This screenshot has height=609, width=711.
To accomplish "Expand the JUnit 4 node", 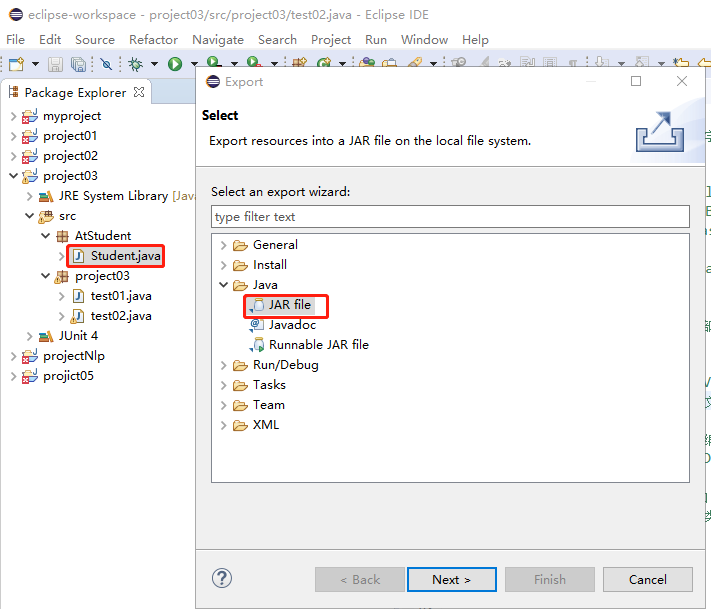I will pyautogui.click(x=29, y=336).
